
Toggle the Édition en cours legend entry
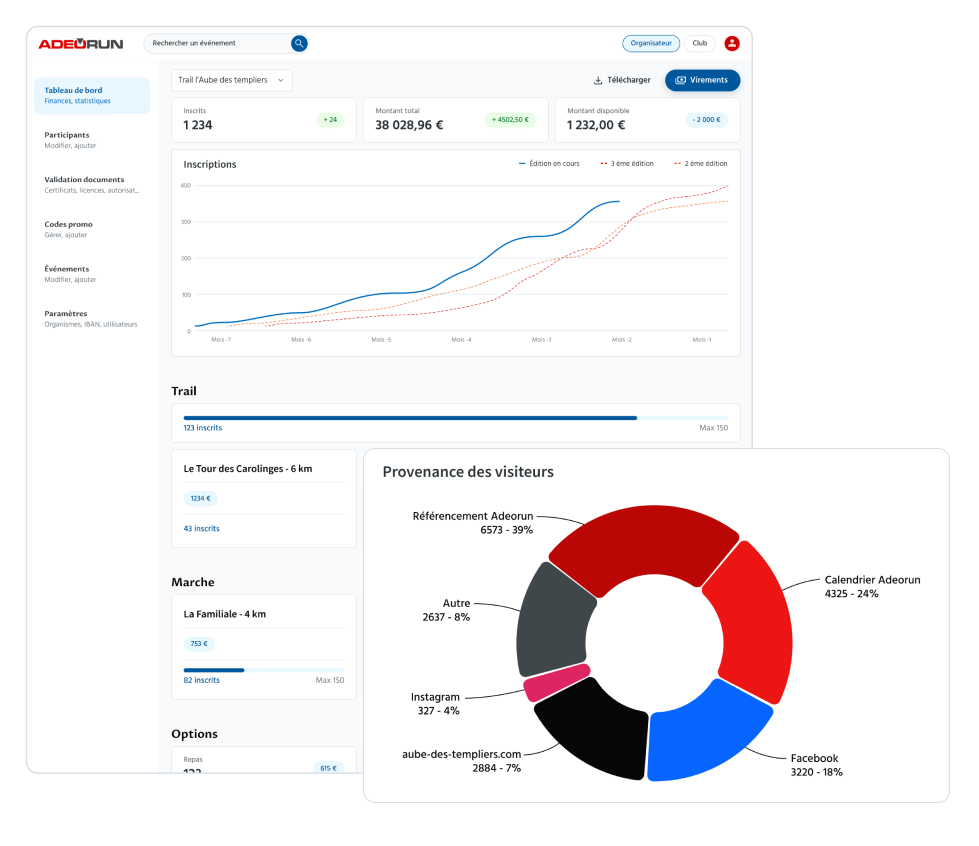coord(549,164)
